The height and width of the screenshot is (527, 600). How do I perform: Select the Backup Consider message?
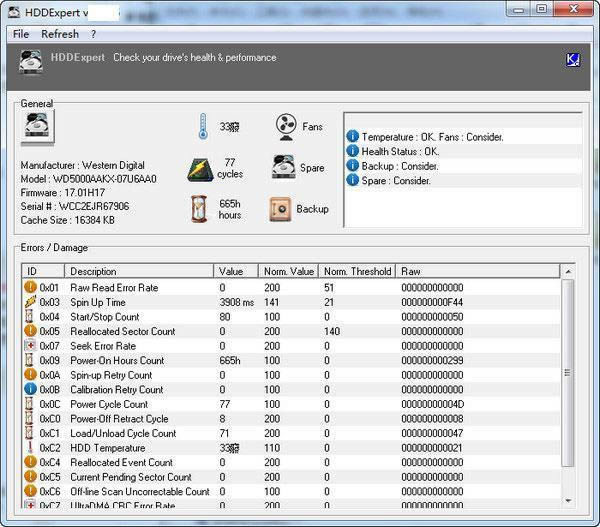click(x=400, y=166)
